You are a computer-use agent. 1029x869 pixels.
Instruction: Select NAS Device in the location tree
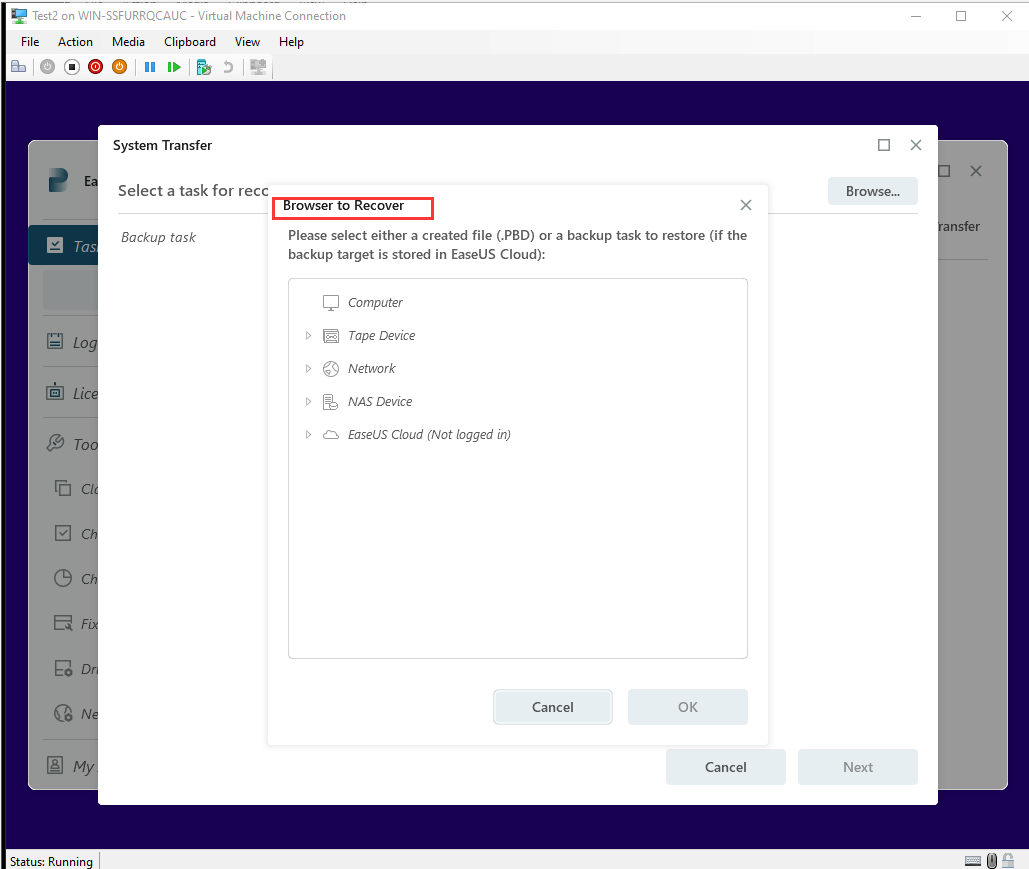(380, 402)
